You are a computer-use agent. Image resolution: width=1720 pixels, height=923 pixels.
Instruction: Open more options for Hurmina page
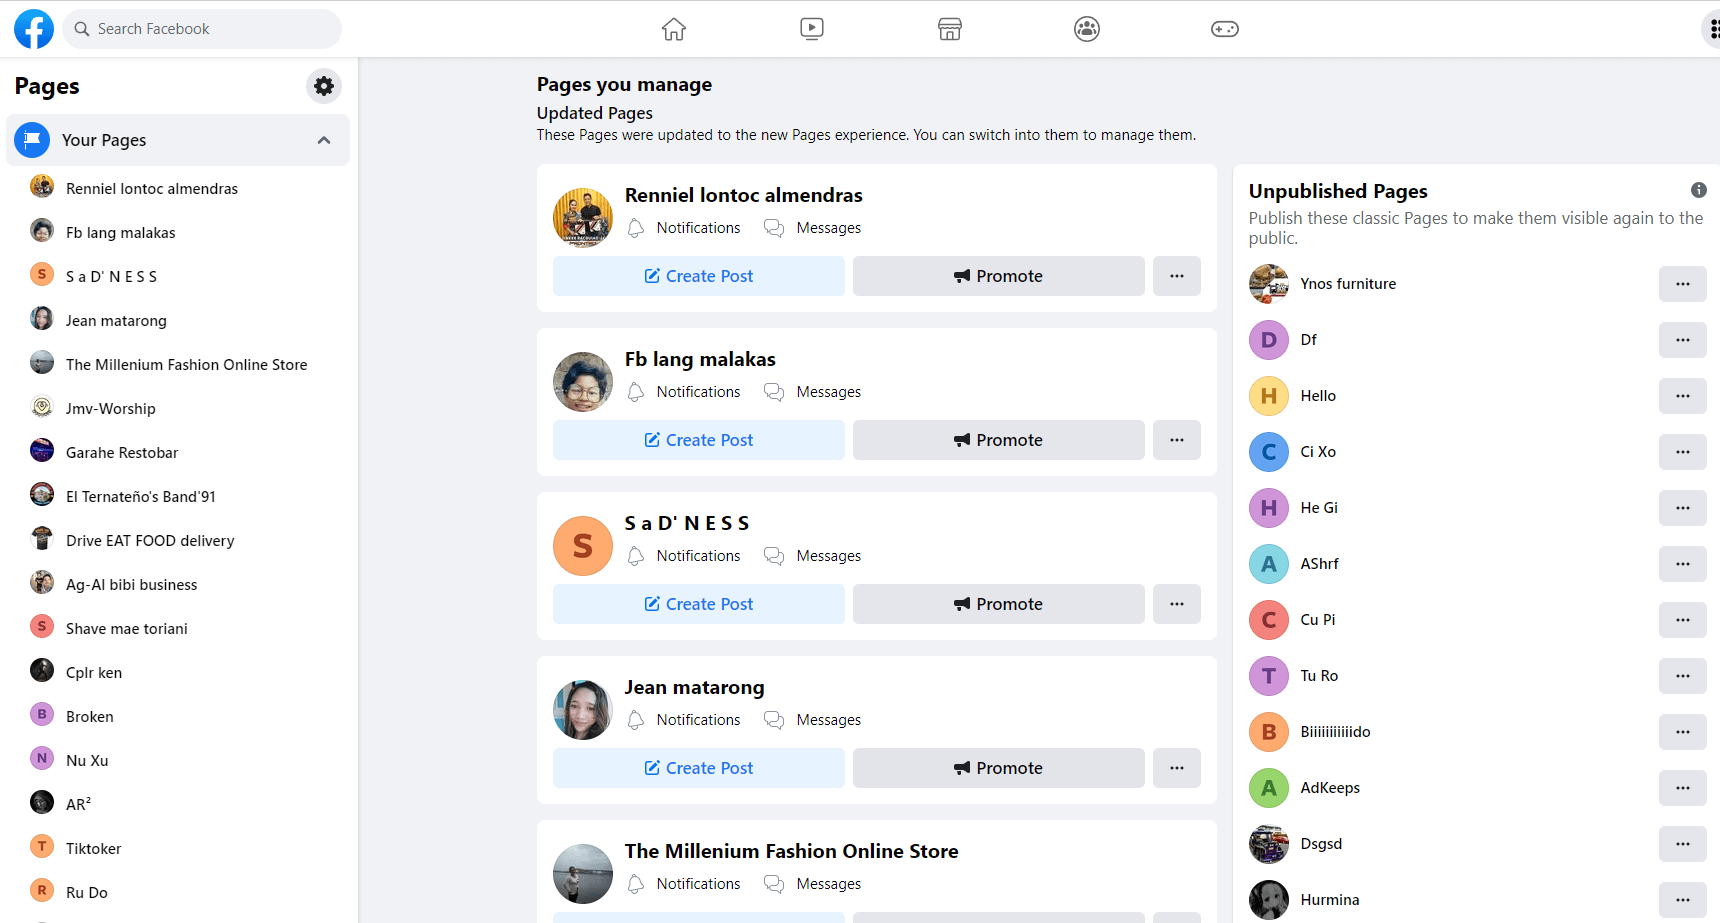1683,900
